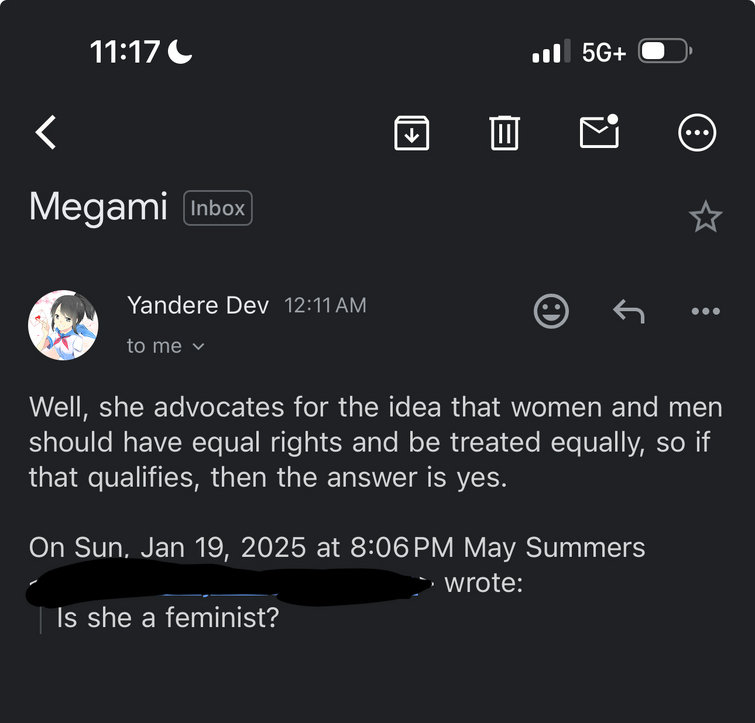Screen dimensions: 755x723
Task: Open message options three-dot menu
Action: point(705,312)
